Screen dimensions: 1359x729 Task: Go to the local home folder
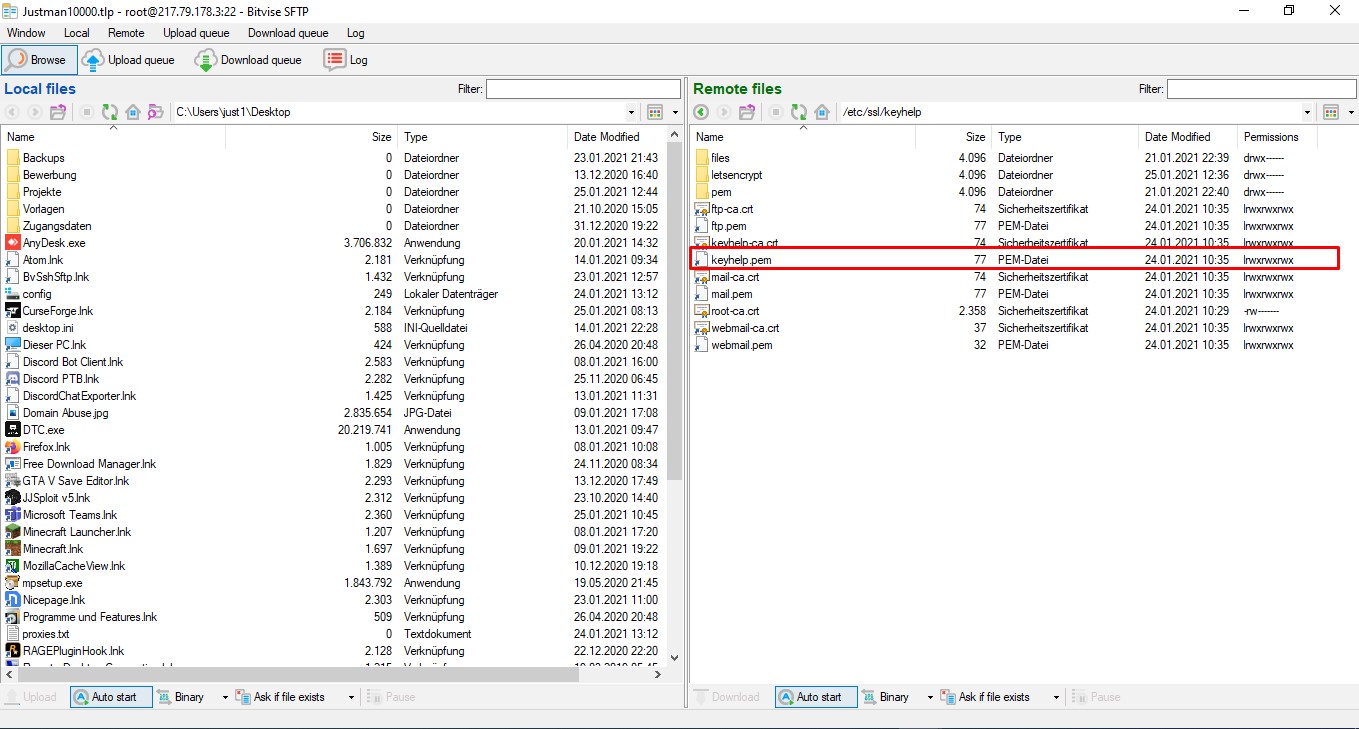(x=132, y=112)
